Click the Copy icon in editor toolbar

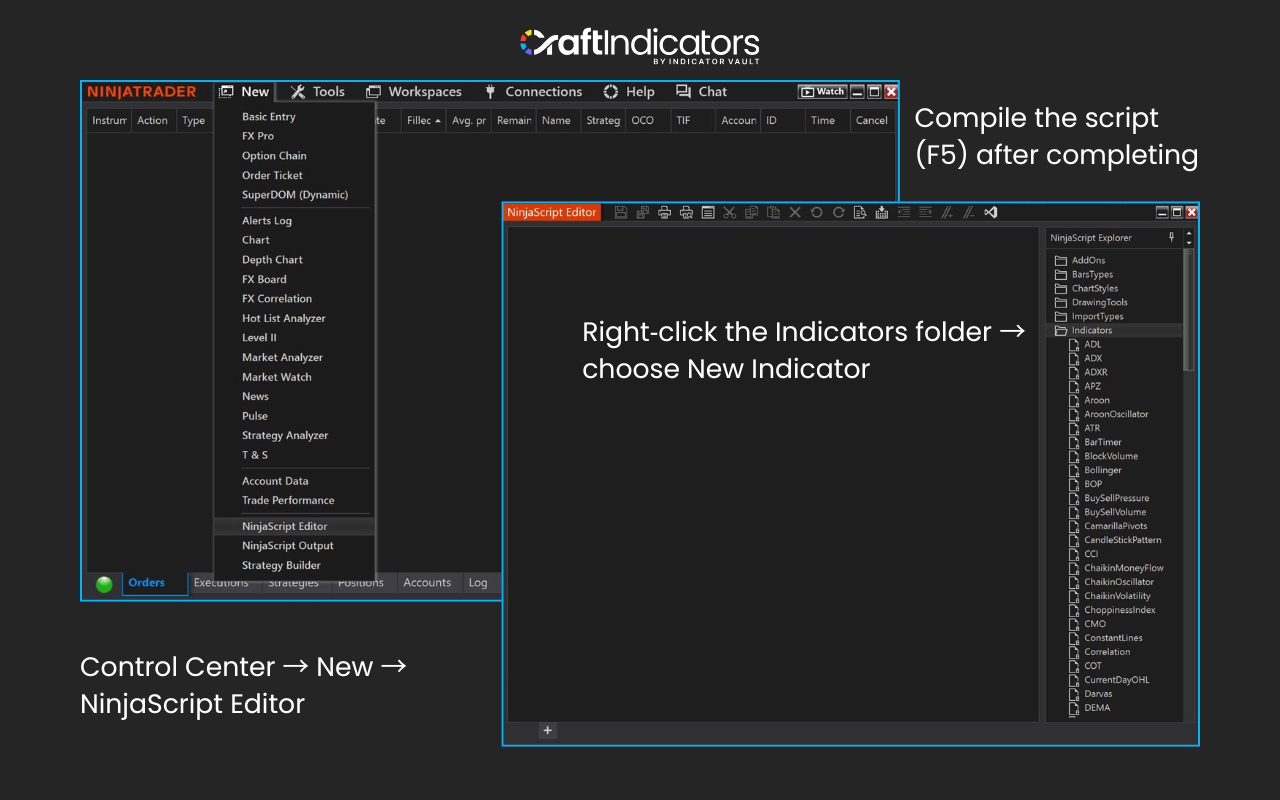click(x=751, y=212)
